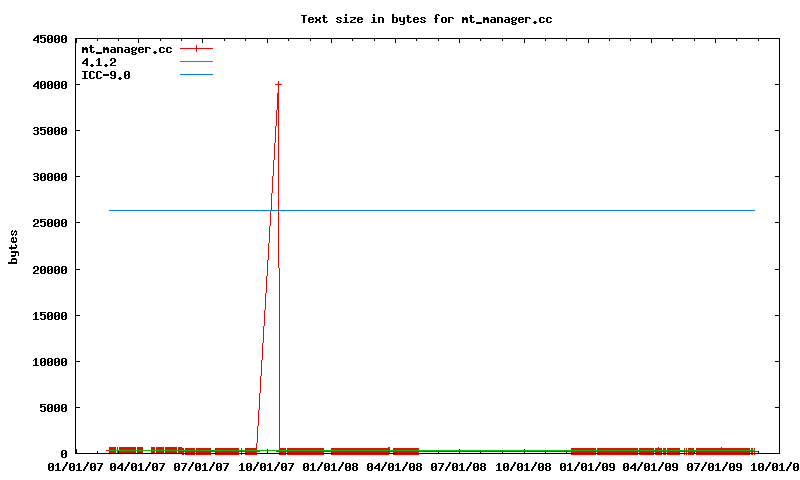
Task: Click the 07/01/09 x-axis date label
Action: click(715, 466)
